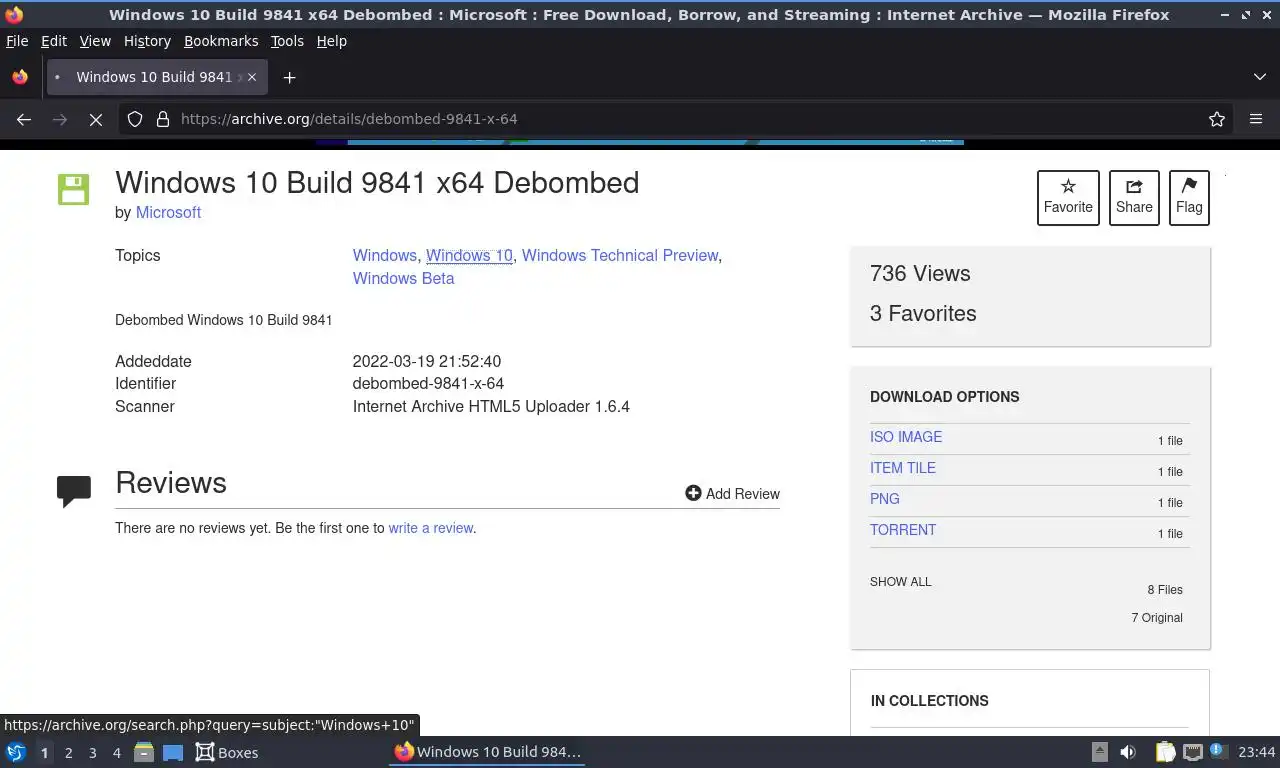Open the Windows topic link

click(384, 255)
